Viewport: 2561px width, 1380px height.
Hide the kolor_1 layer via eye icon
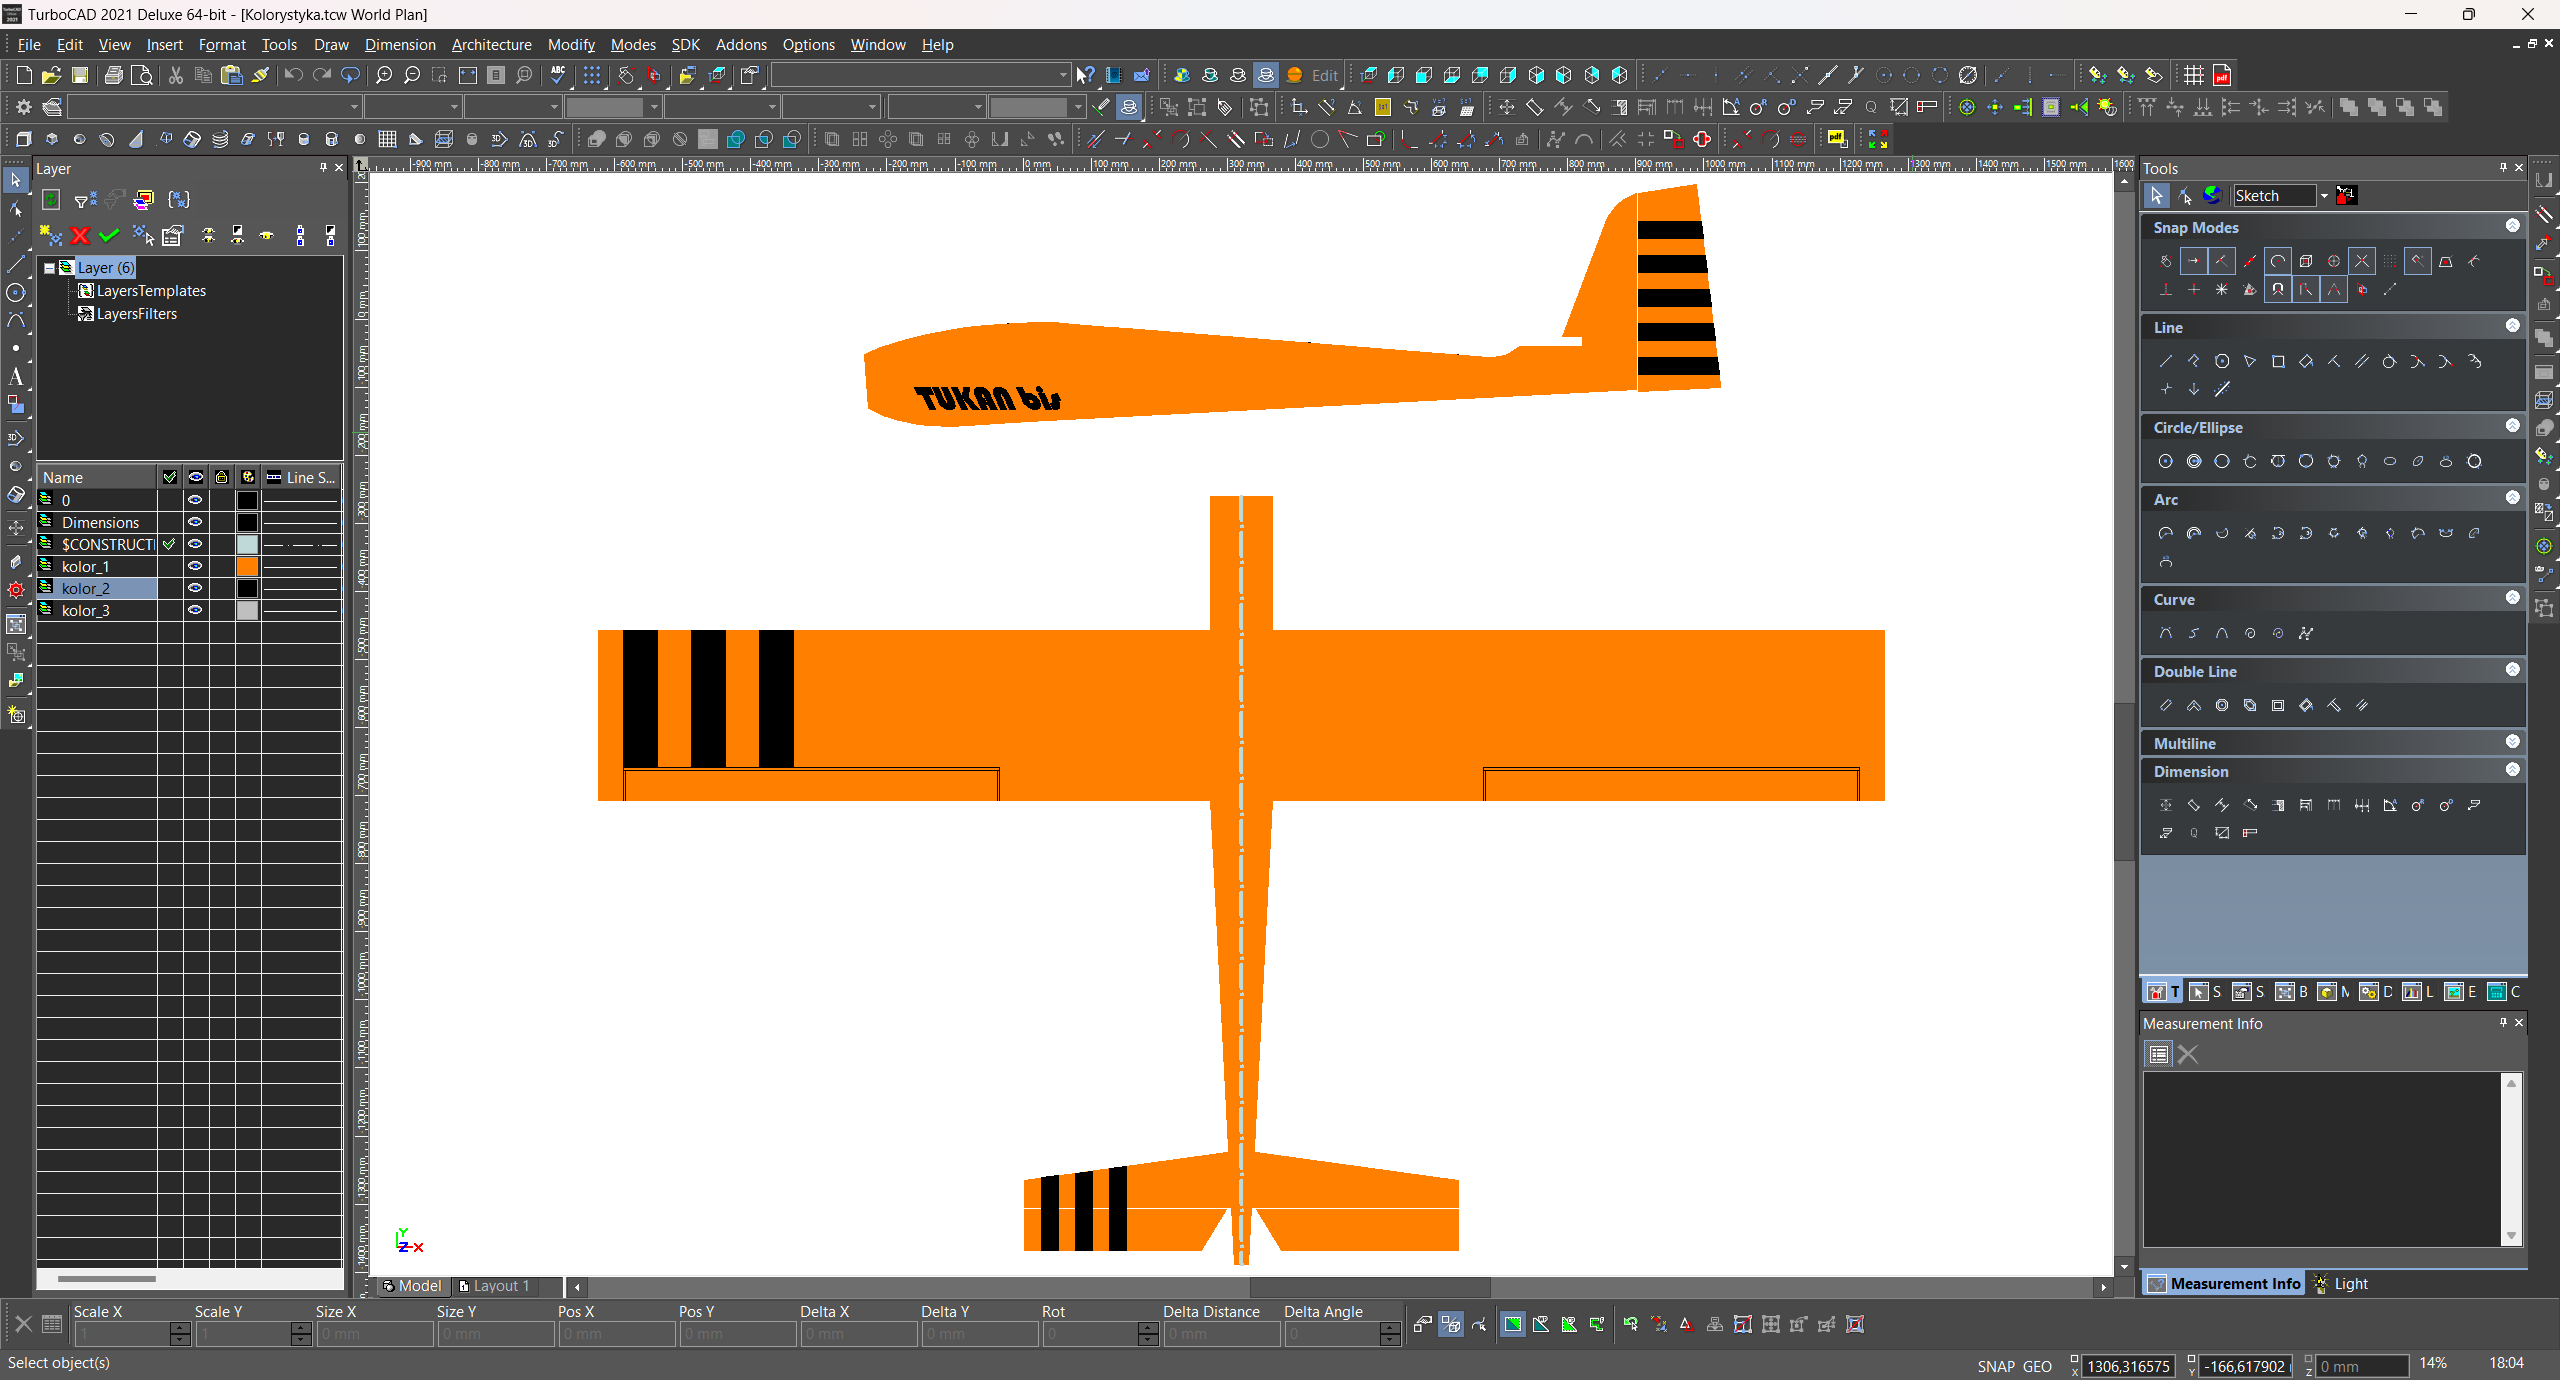(x=195, y=566)
